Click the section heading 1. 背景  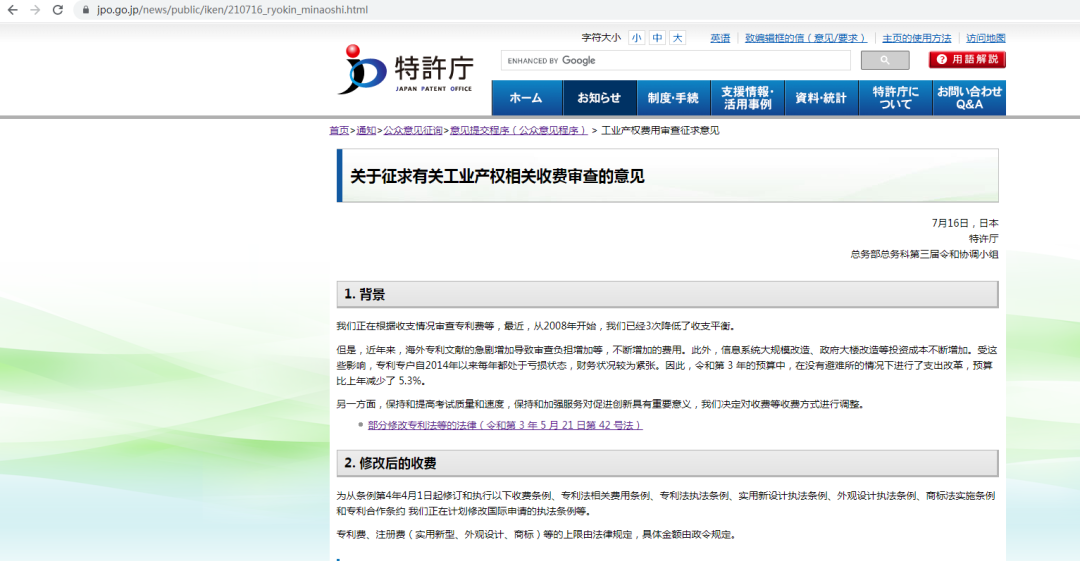(364, 294)
